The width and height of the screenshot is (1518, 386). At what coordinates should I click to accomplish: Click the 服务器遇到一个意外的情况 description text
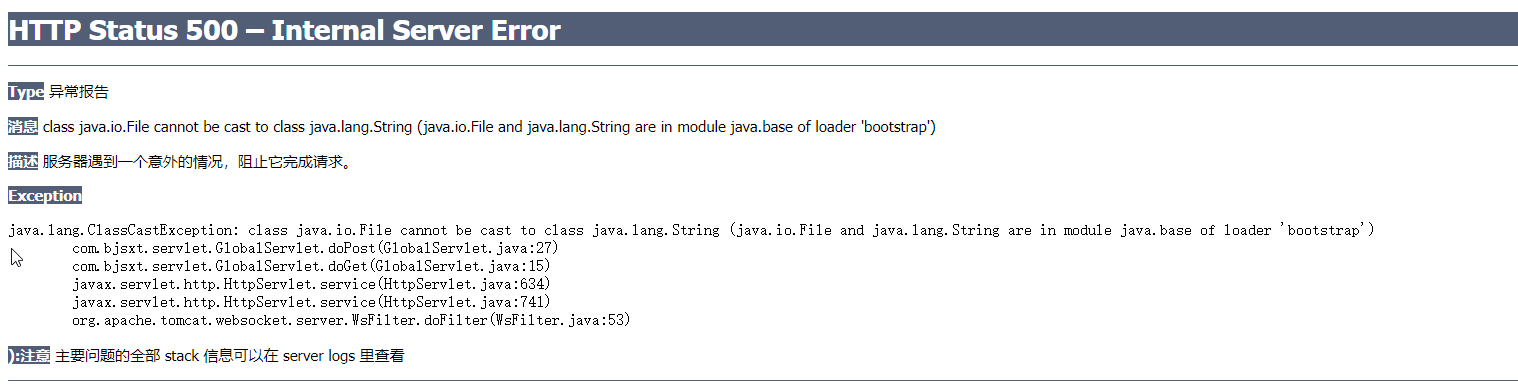click(198, 162)
